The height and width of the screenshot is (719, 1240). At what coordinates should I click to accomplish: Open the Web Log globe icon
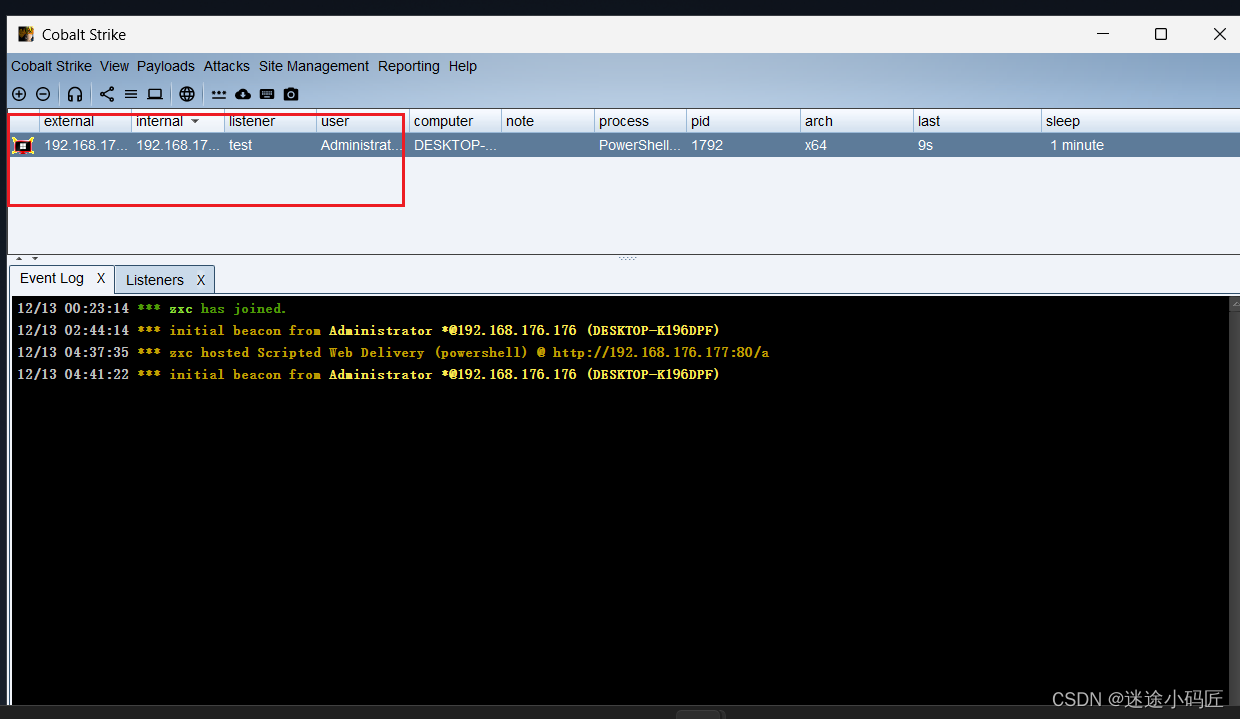[x=187, y=93]
